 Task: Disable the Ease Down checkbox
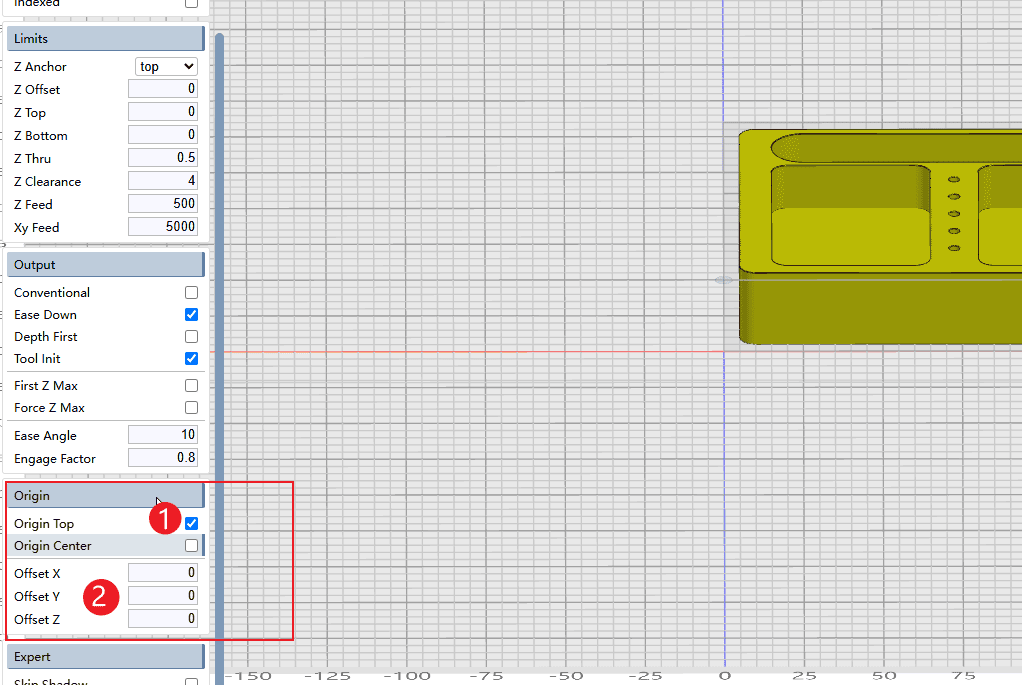point(191,315)
